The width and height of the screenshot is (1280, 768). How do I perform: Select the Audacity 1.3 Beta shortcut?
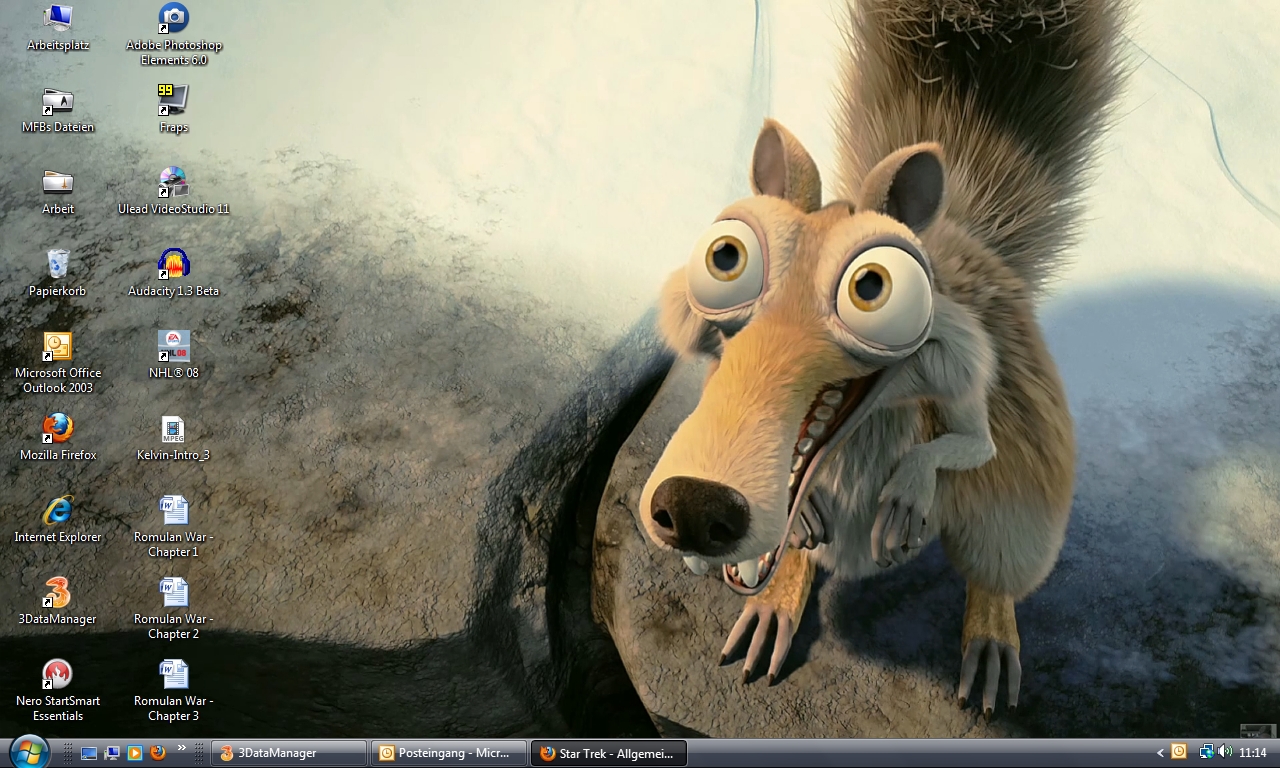point(173,265)
